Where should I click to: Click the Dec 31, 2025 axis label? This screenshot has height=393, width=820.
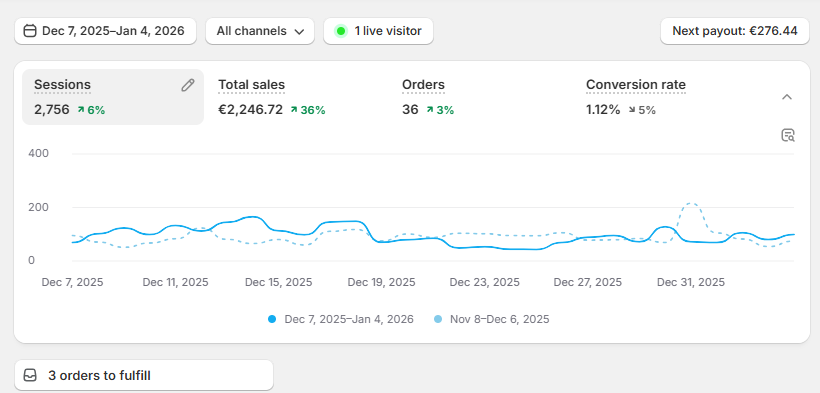pos(691,283)
